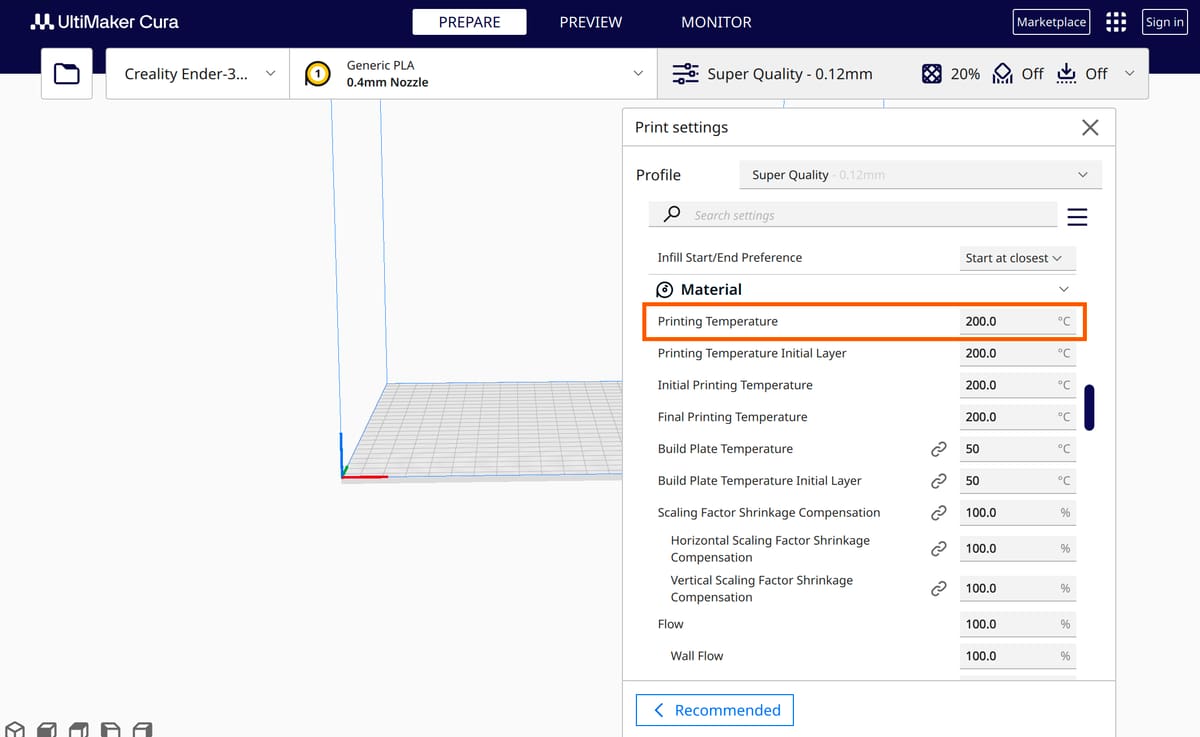This screenshot has height=737, width=1200.
Task: Click the print settings list scrollbar thumb
Action: pyautogui.click(x=1089, y=407)
